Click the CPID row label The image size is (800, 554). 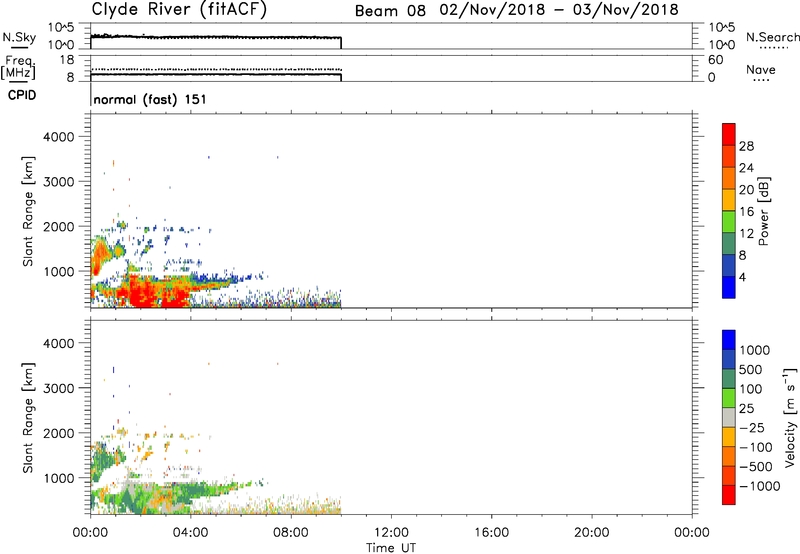coord(22,95)
